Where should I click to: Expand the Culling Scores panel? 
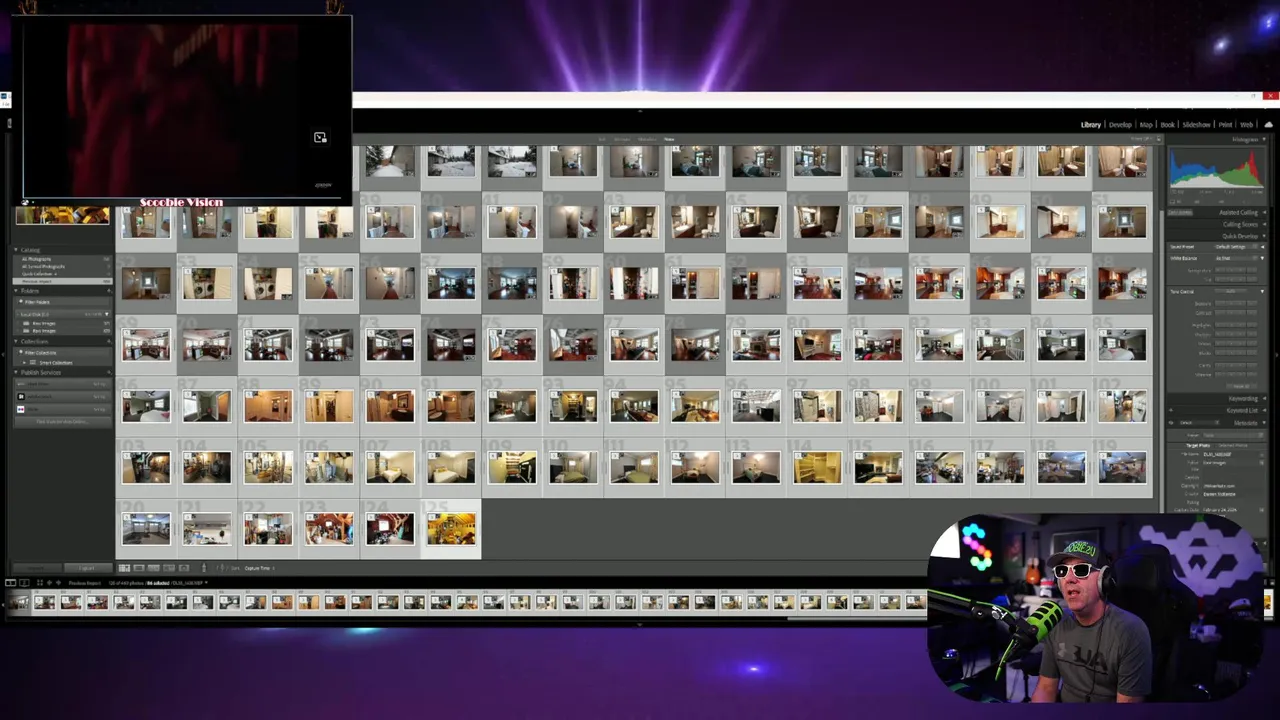[1264, 224]
